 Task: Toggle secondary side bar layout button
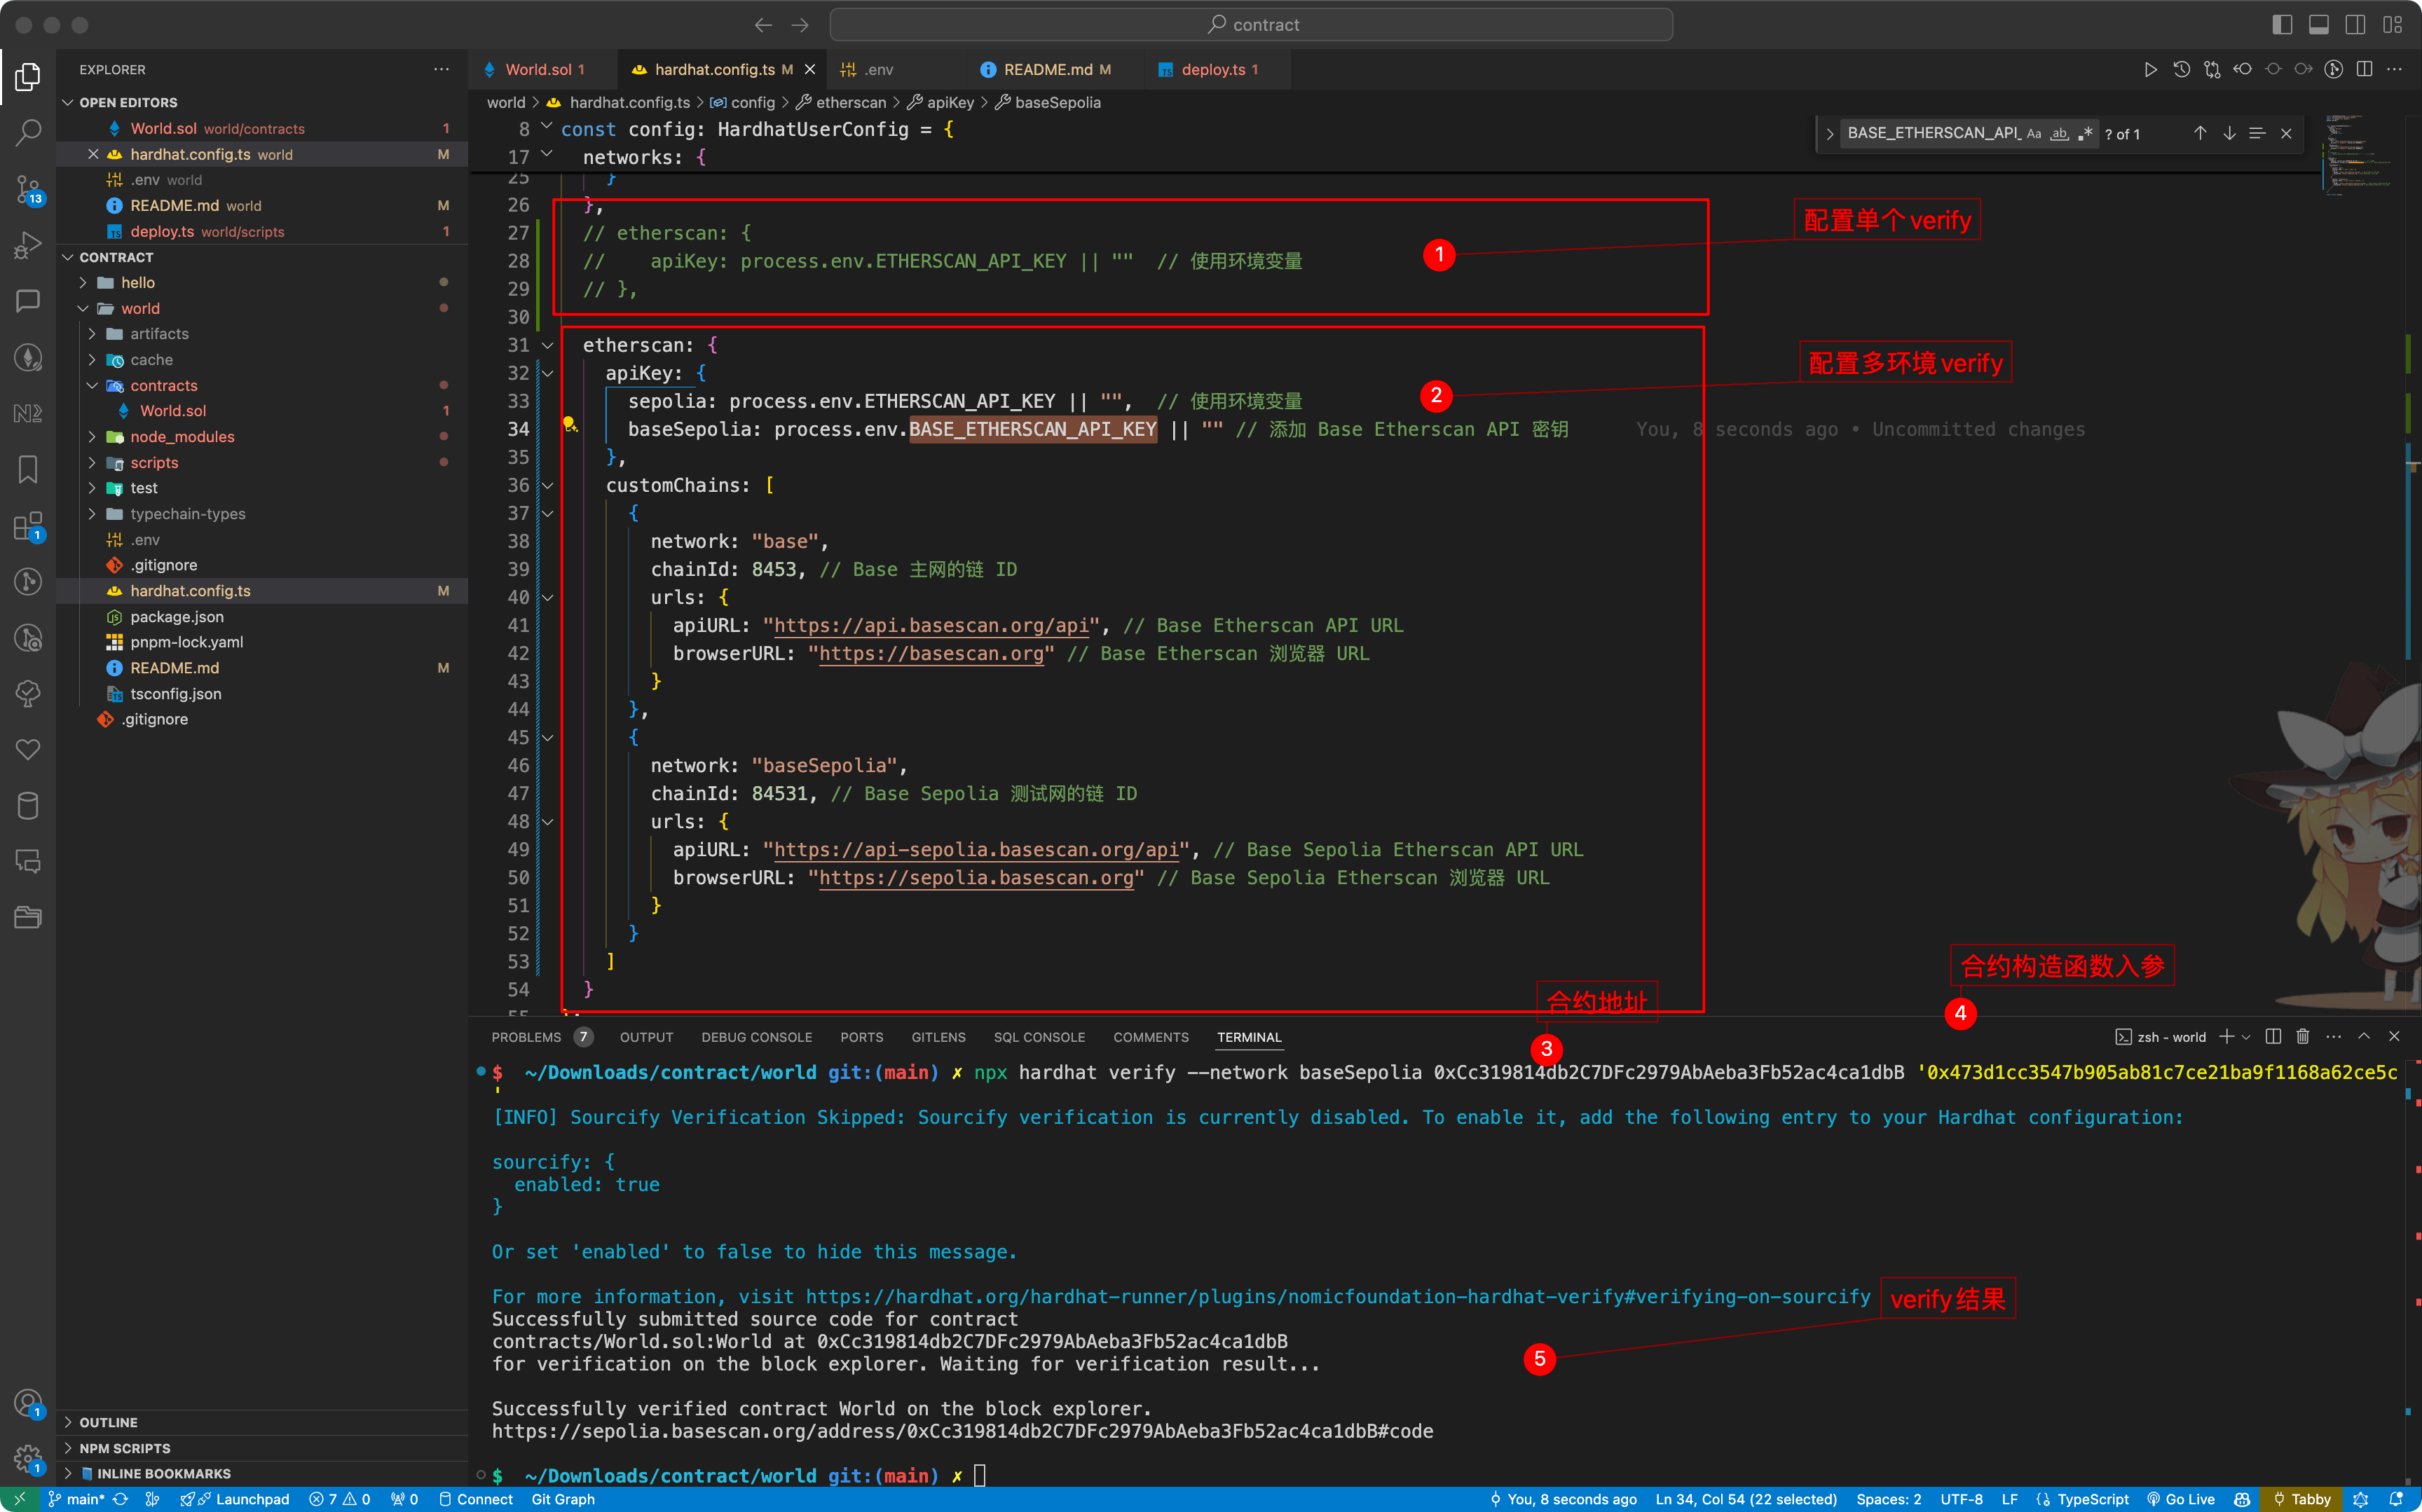tap(2356, 25)
